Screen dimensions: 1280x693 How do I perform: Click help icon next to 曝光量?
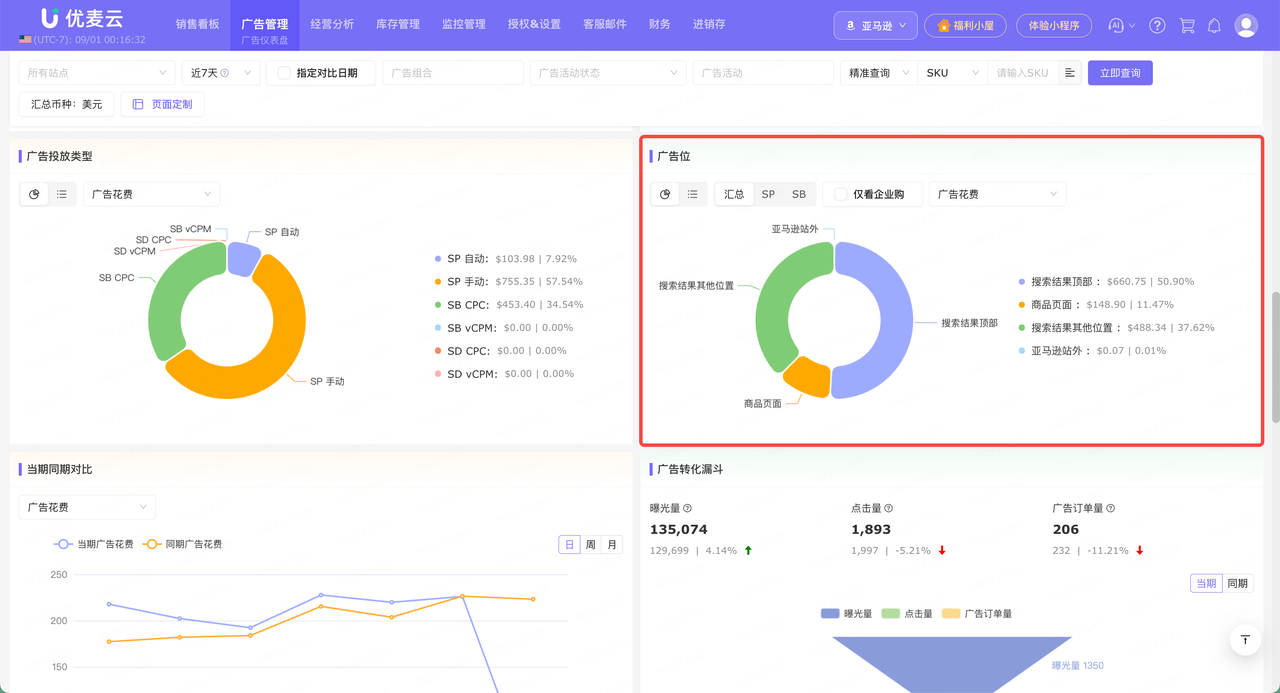[687, 509]
